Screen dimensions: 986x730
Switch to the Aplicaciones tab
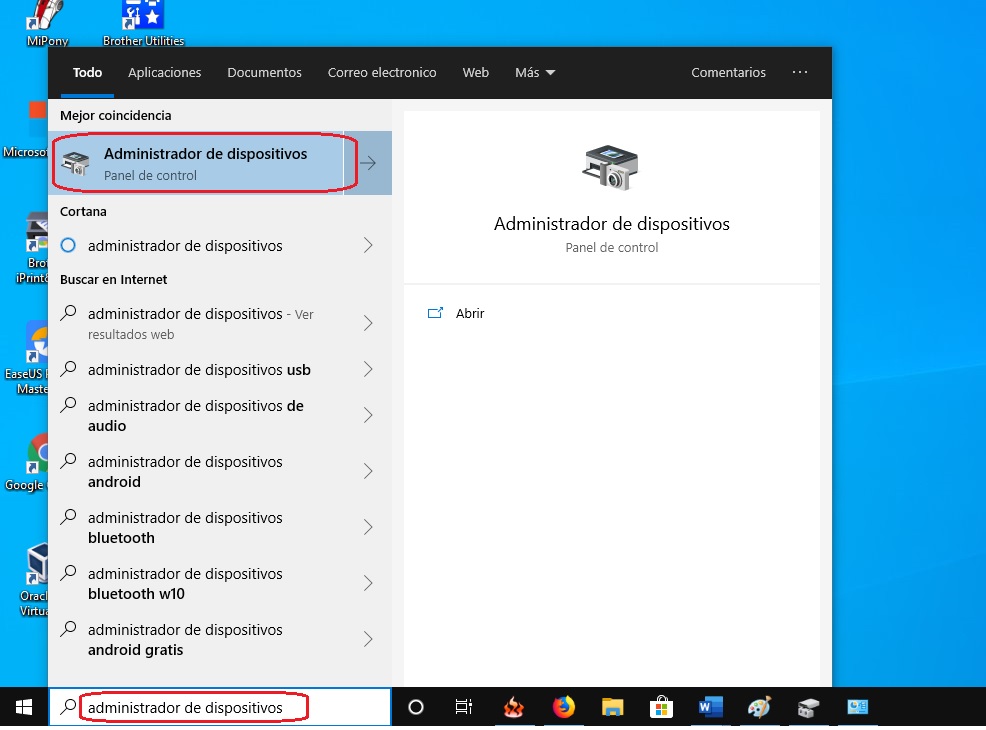tap(165, 73)
